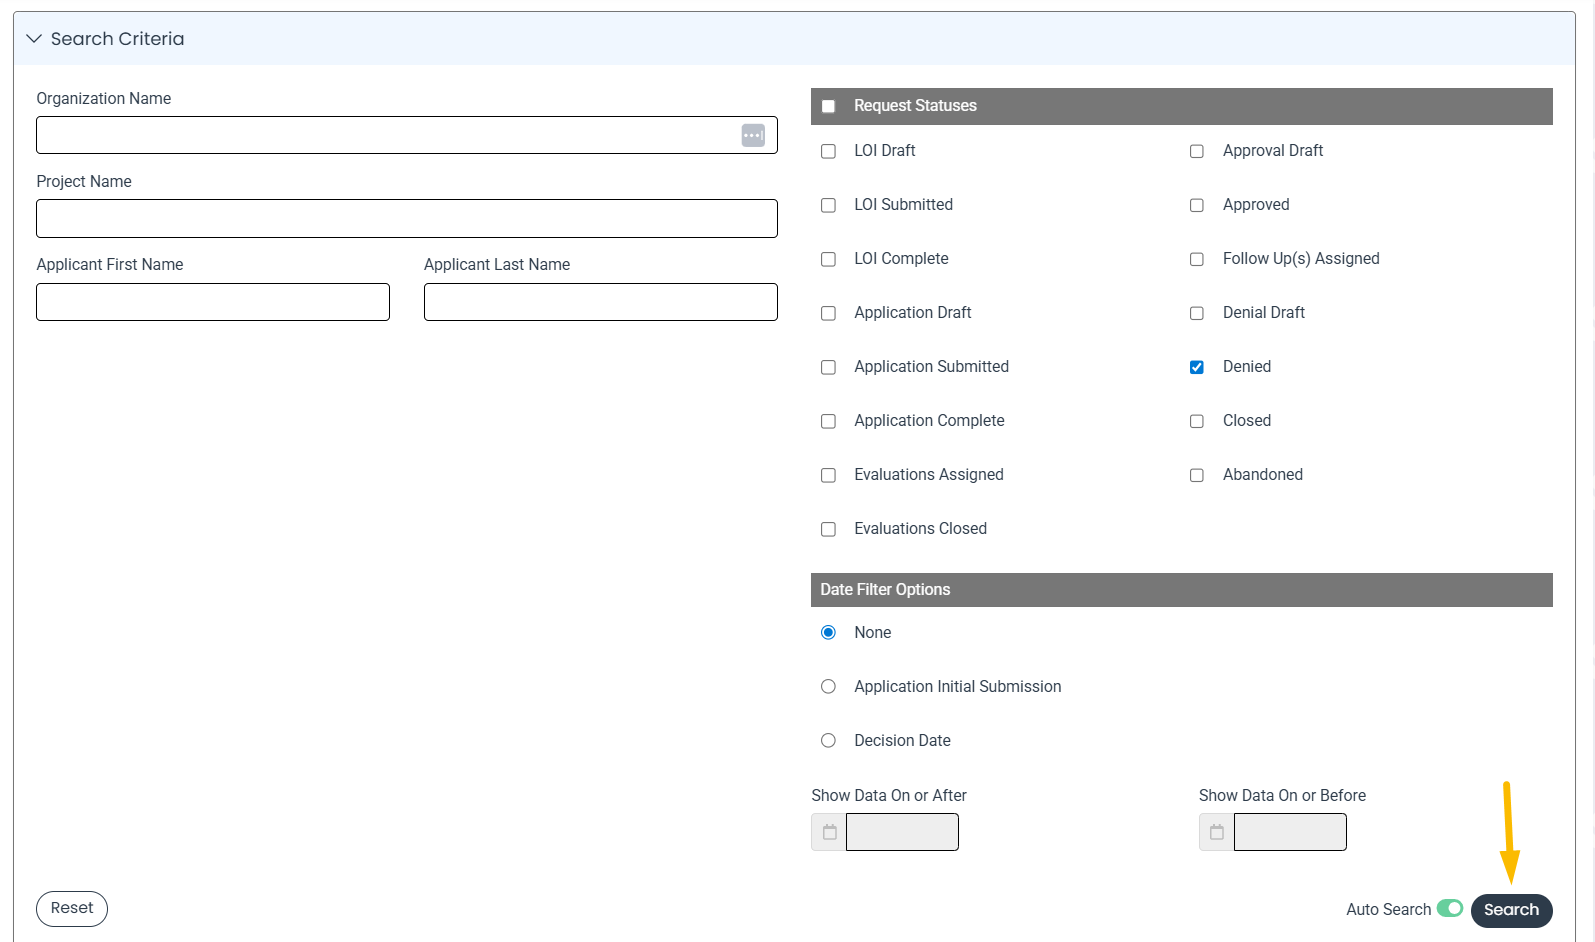Screen dimensions: 1595x942
Task: Click the Search Criteria heading text
Action: click(x=118, y=39)
